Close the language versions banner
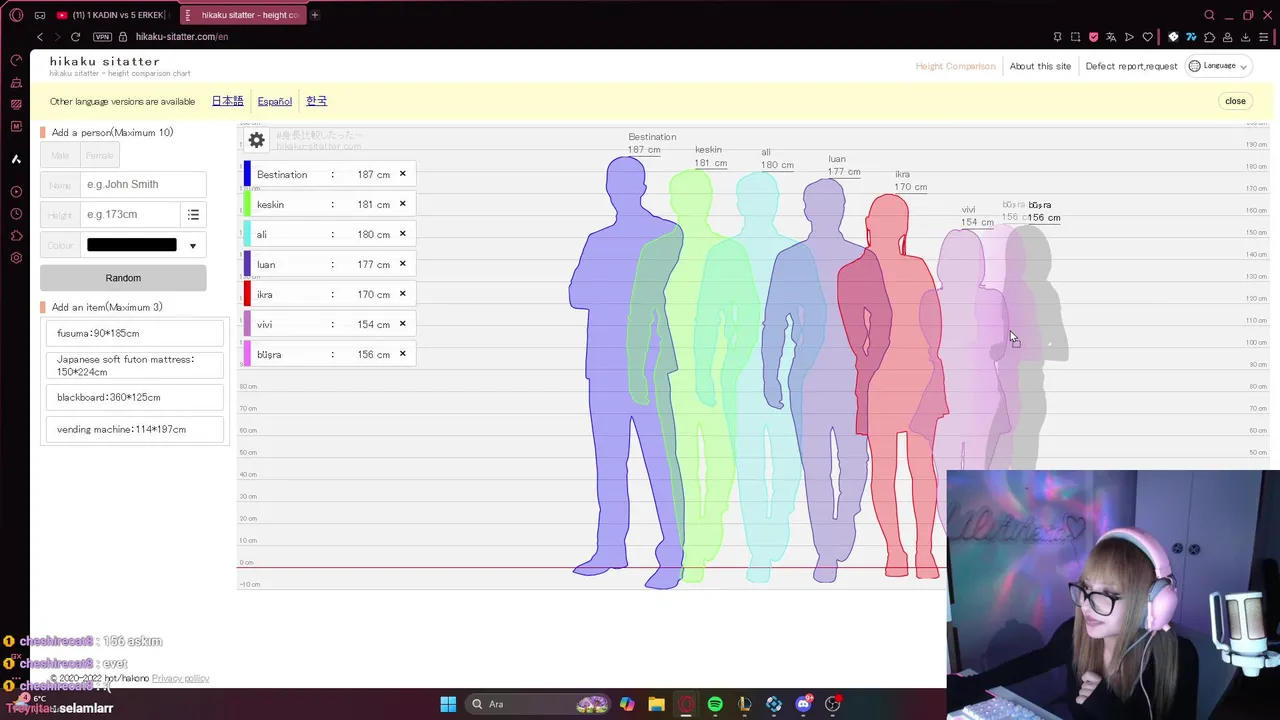The image size is (1280, 720). 1235,101
